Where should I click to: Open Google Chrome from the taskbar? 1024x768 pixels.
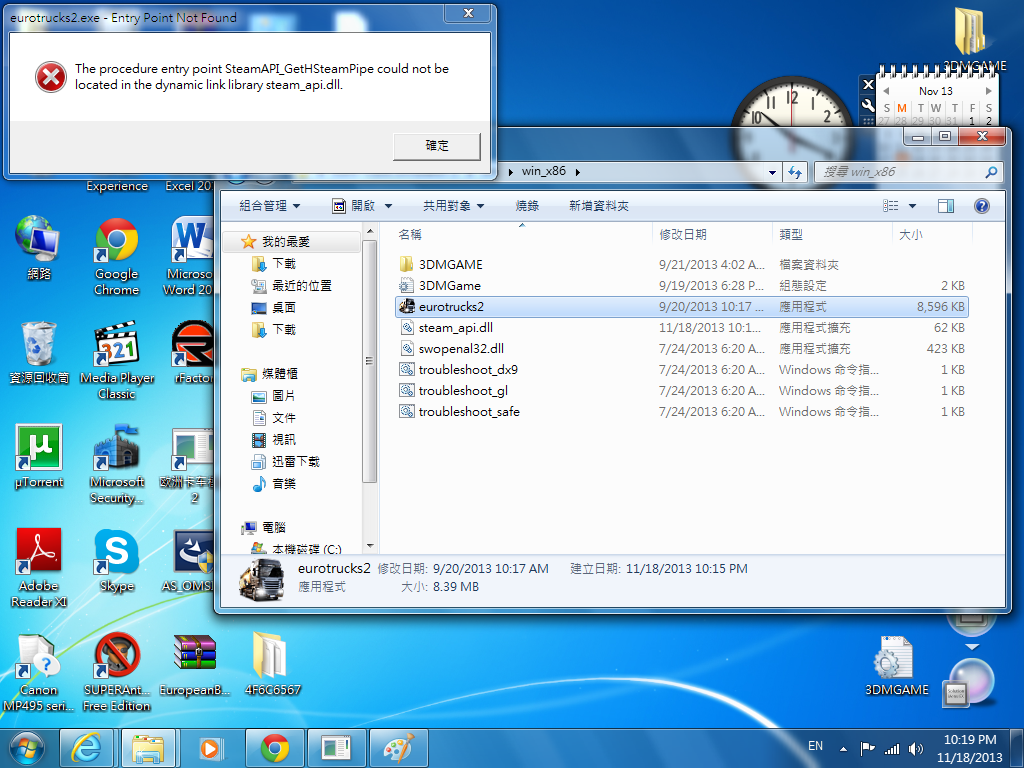(275, 748)
